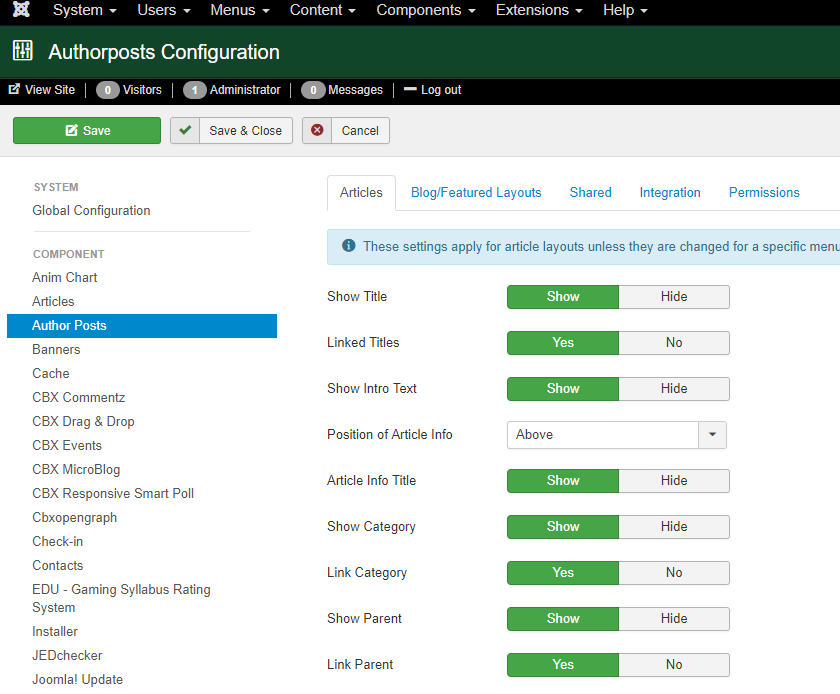Set Linked Titles to No

674,342
